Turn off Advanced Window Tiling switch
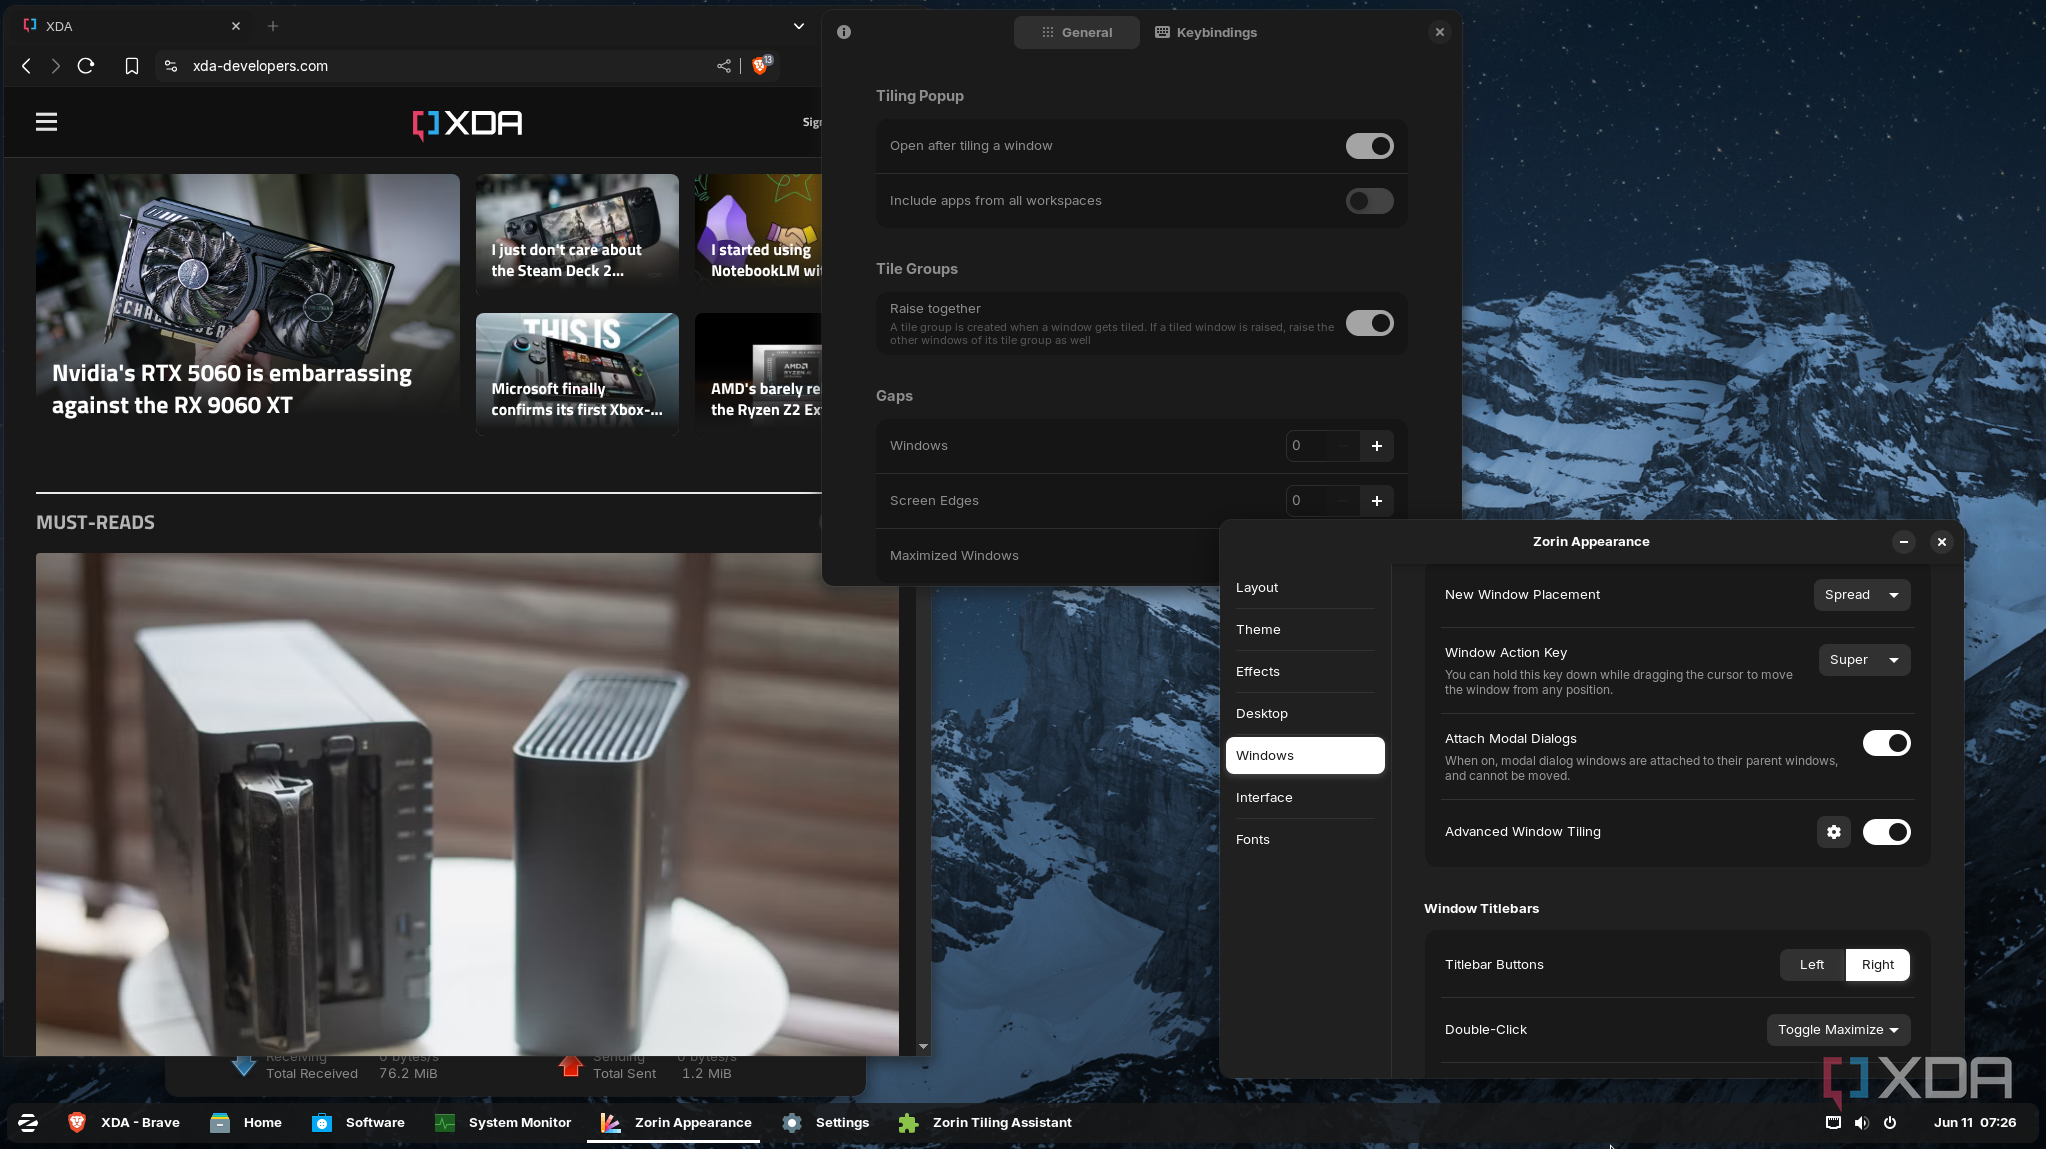The image size is (2046, 1149). click(1886, 832)
